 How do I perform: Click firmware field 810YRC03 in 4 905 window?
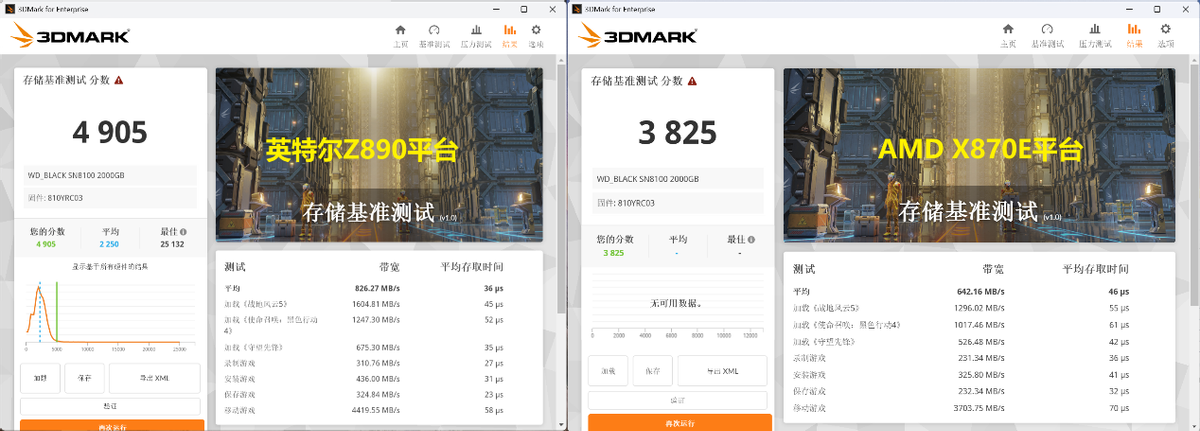coord(110,197)
